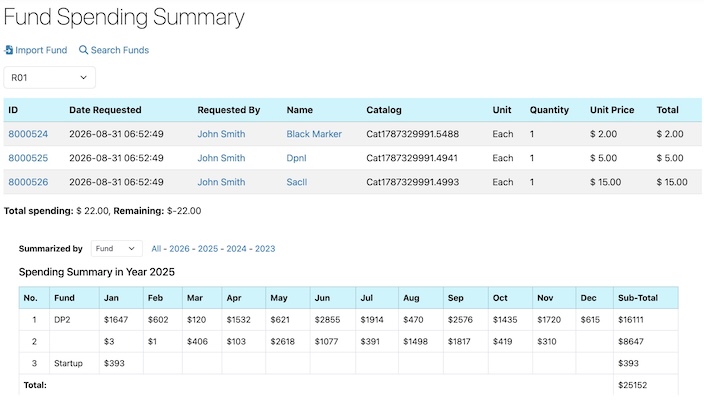Image resolution: width=704 pixels, height=400 pixels.
Task: Click the Total spending $ 22.00 text
Action: 56,211
